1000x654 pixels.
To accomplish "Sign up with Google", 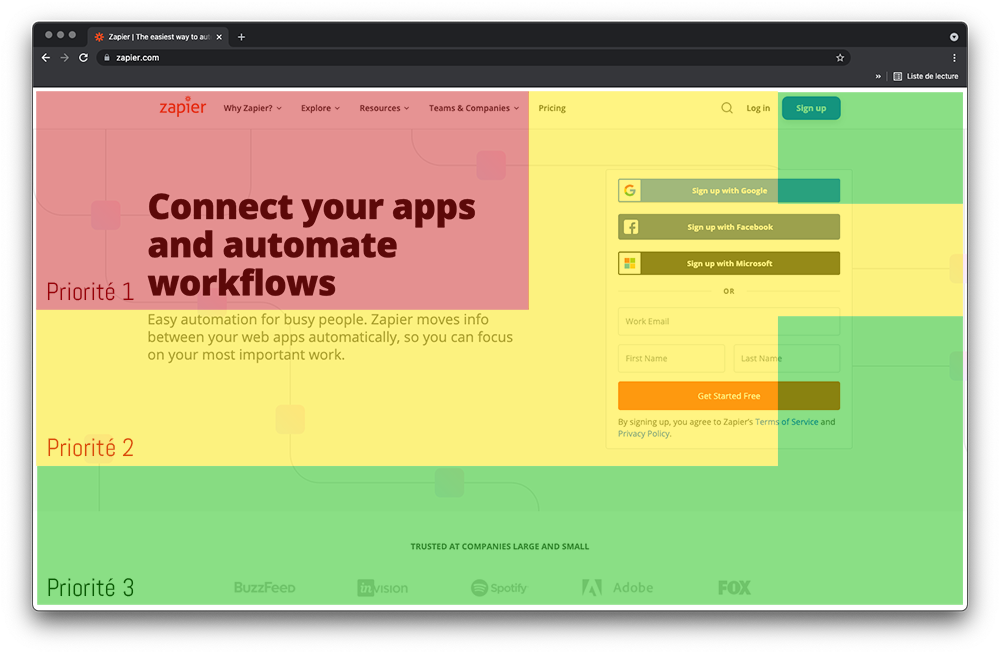I will point(728,190).
